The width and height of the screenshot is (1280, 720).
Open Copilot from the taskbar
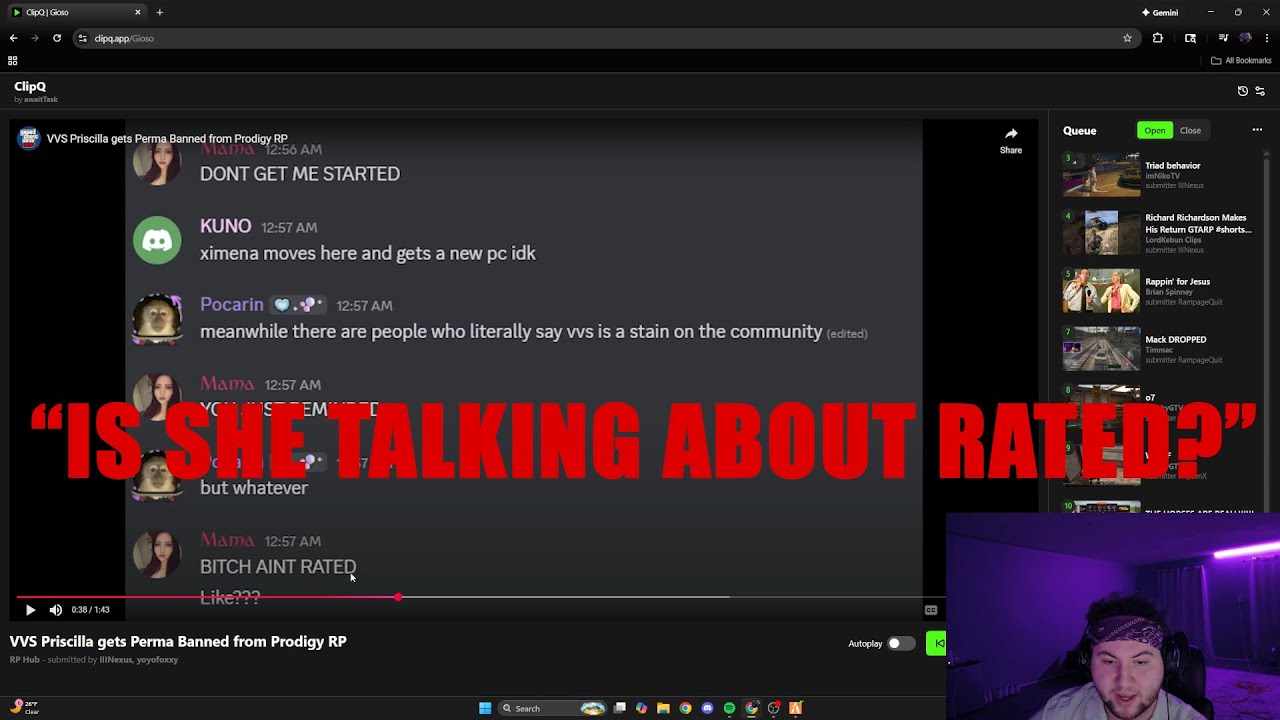pos(641,708)
